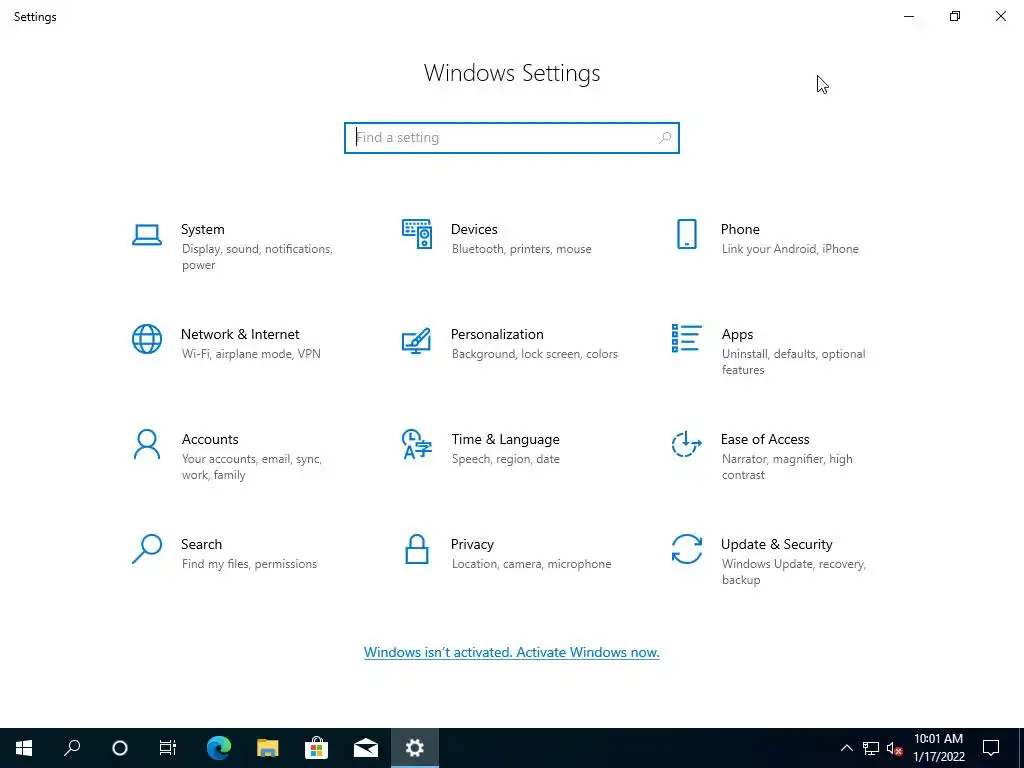Restore down the Settings window

955,16
